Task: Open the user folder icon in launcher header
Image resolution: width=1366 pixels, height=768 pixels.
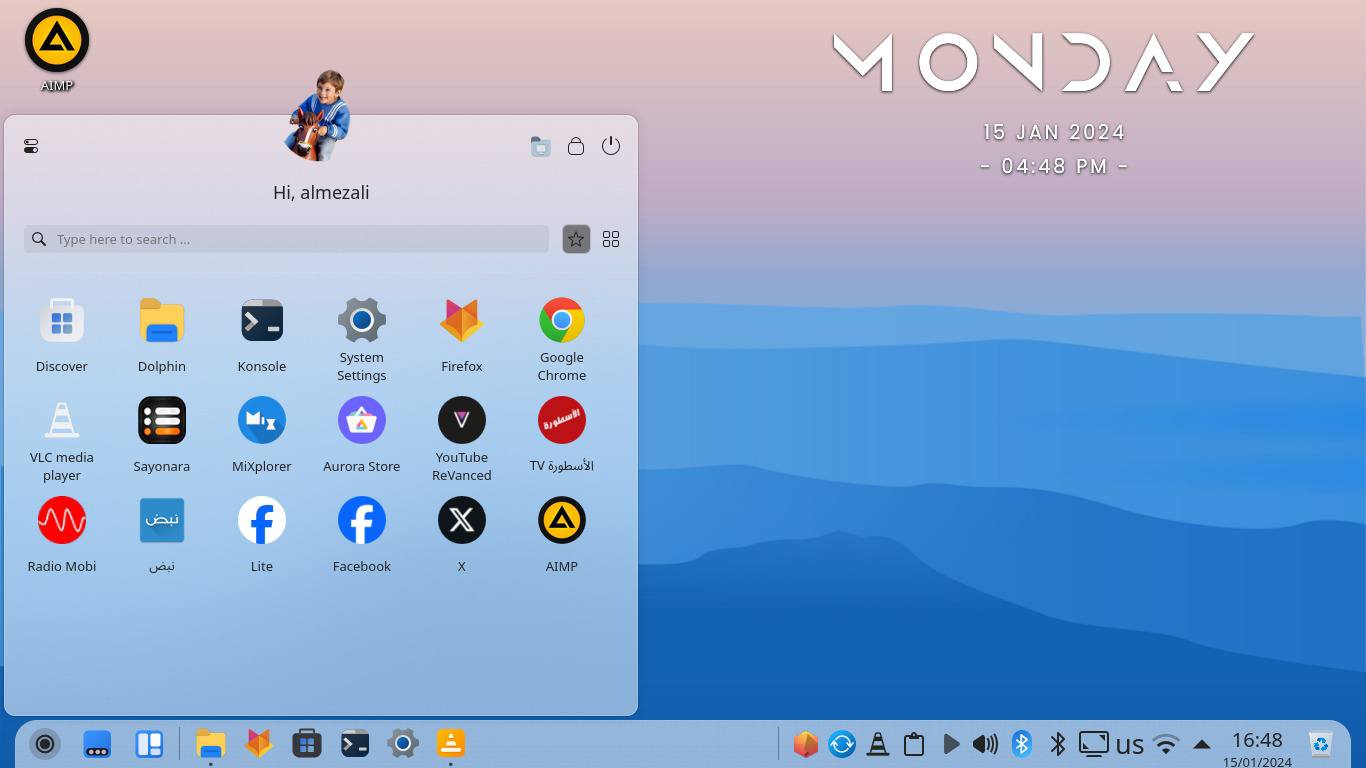Action: (x=541, y=146)
